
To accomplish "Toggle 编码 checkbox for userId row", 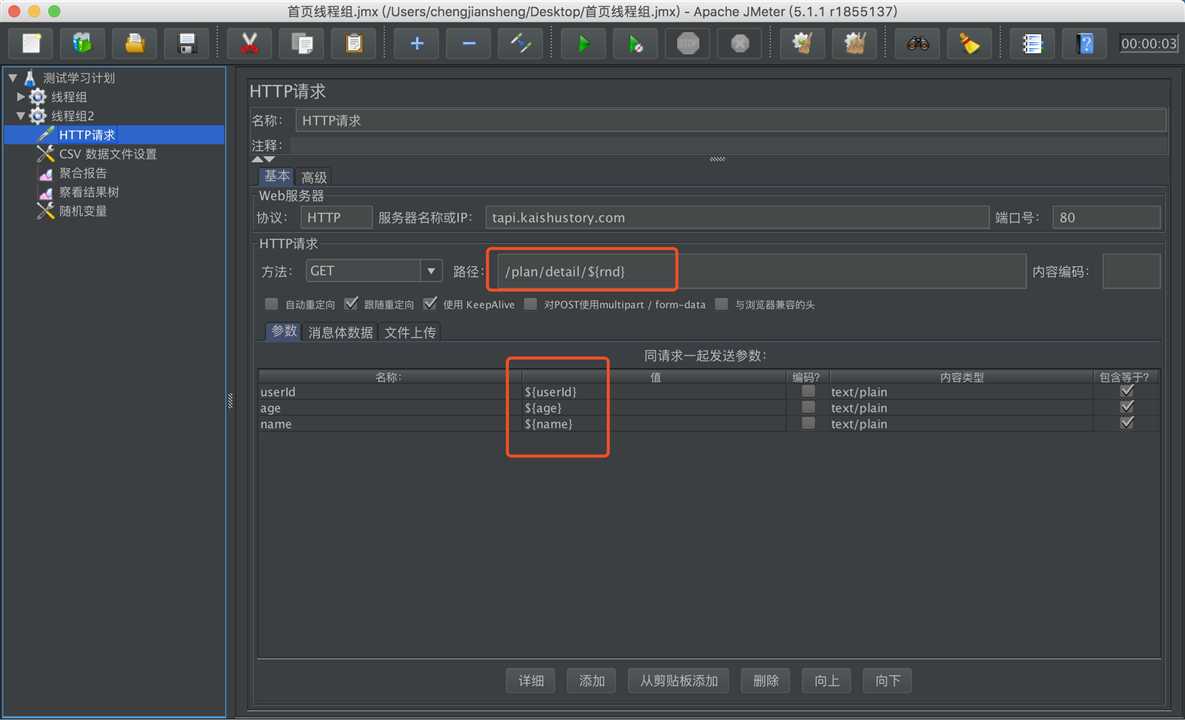I will tap(808, 391).
